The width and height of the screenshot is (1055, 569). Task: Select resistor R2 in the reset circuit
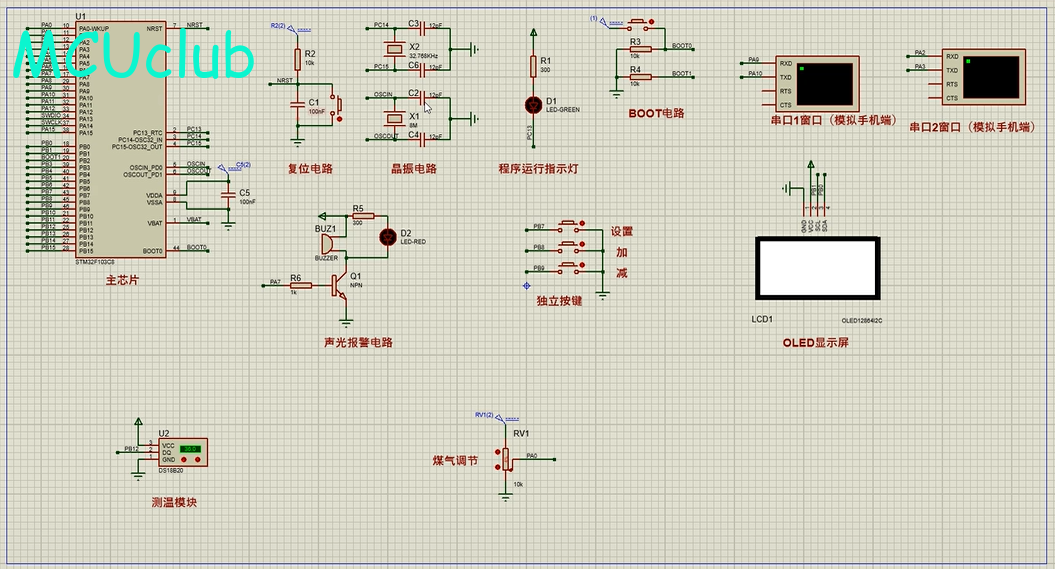(x=297, y=59)
